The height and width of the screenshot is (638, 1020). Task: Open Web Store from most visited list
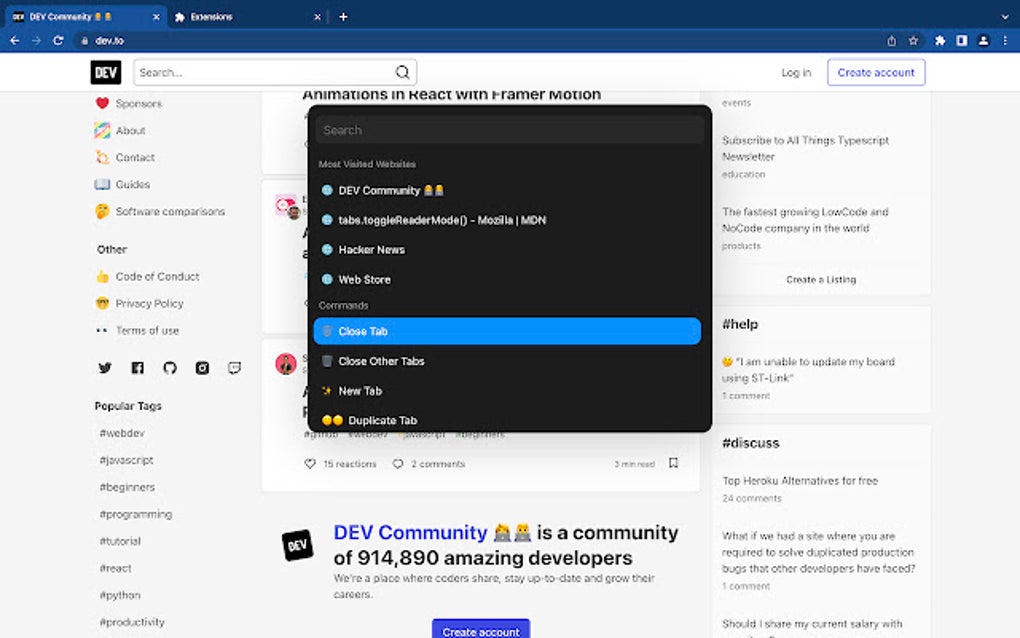coord(507,280)
